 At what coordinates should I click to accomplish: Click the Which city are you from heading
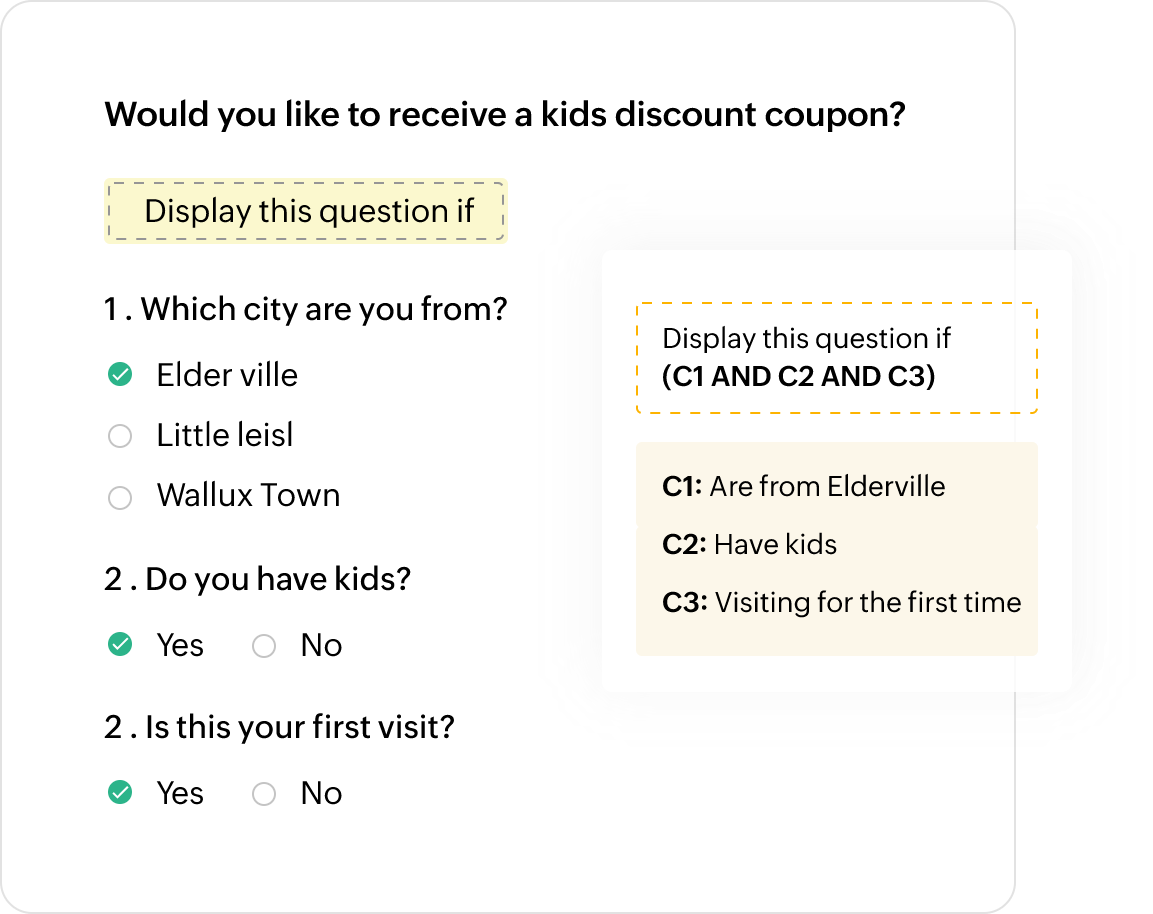[x=306, y=309]
